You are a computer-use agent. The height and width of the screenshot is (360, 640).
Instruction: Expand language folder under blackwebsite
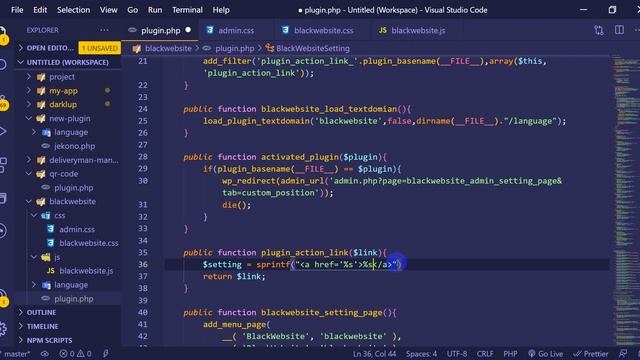[71, 285]
